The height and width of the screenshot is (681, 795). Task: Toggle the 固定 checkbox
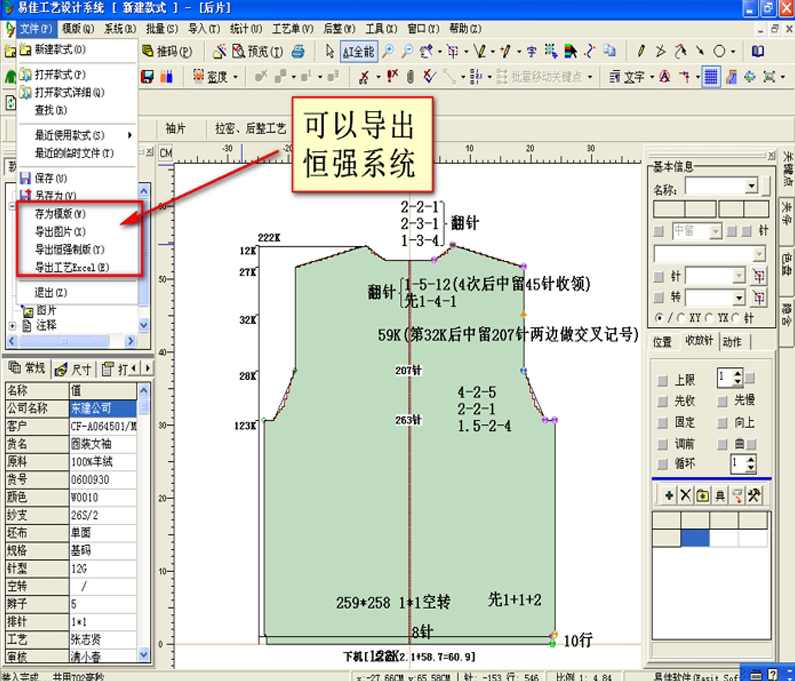point(662,423)
